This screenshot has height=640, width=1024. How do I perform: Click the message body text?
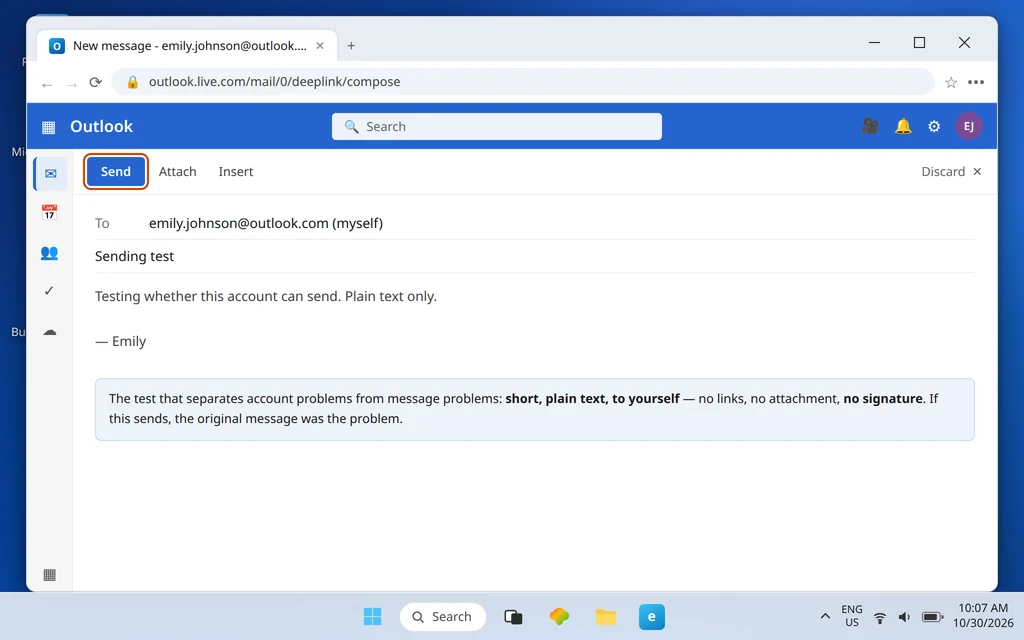coord(266,296)
